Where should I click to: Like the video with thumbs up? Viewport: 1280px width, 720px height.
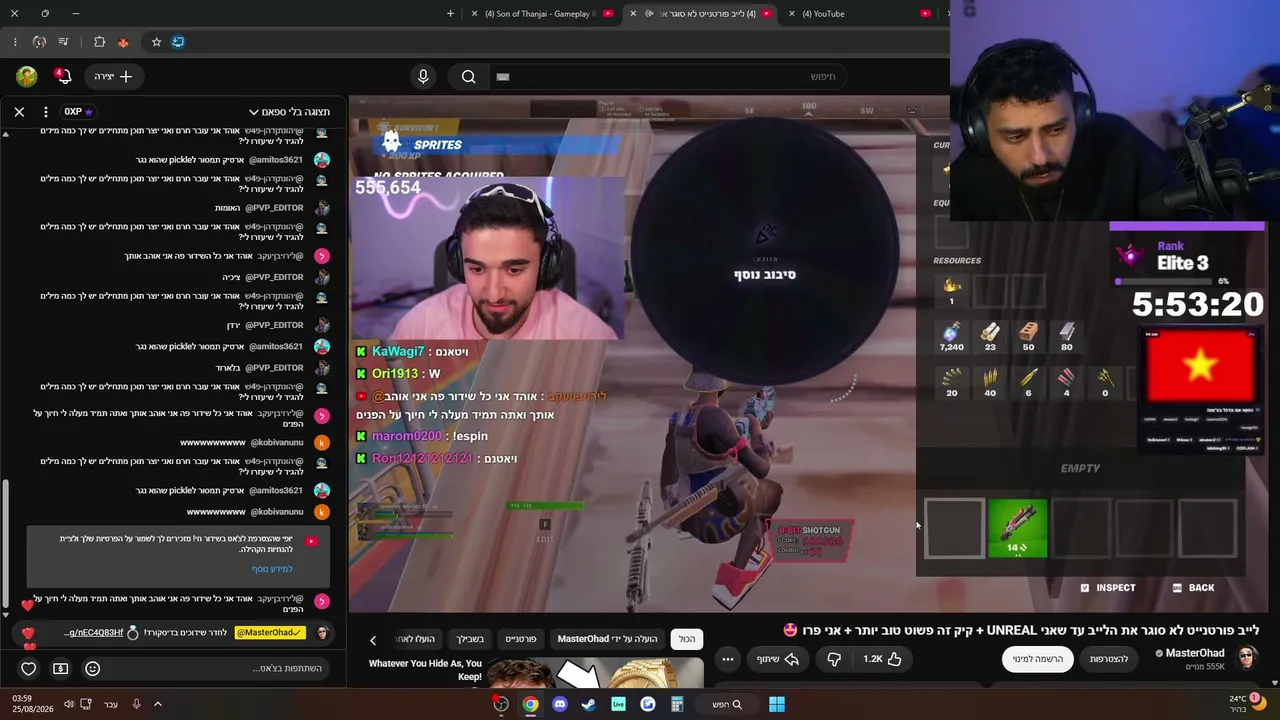[883, 659]
